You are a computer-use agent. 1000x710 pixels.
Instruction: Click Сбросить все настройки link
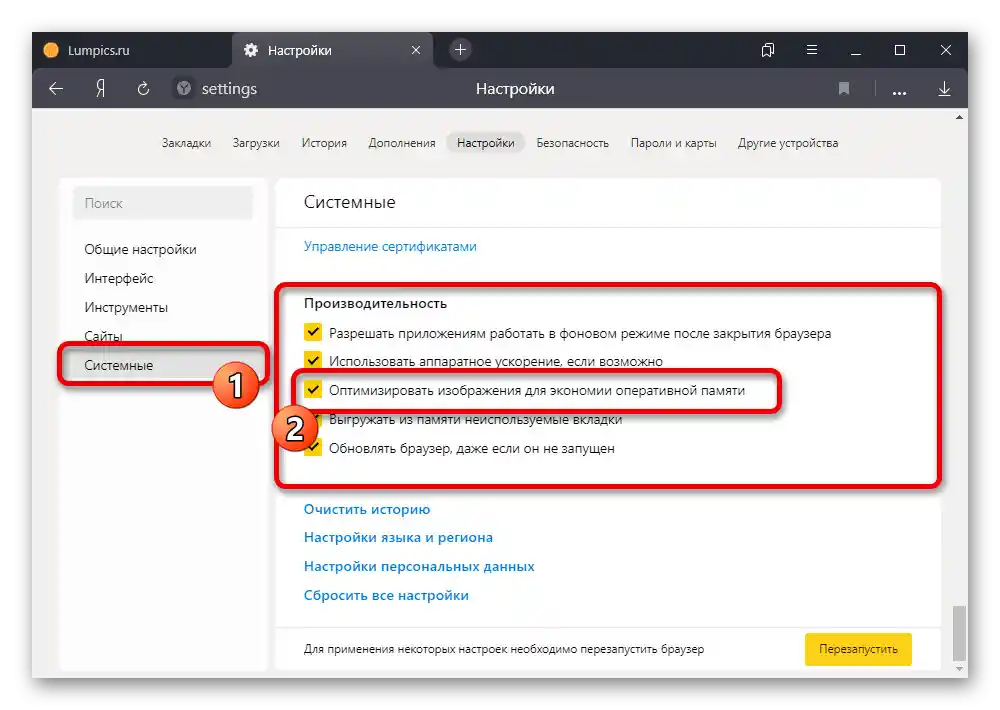point(386,595)
